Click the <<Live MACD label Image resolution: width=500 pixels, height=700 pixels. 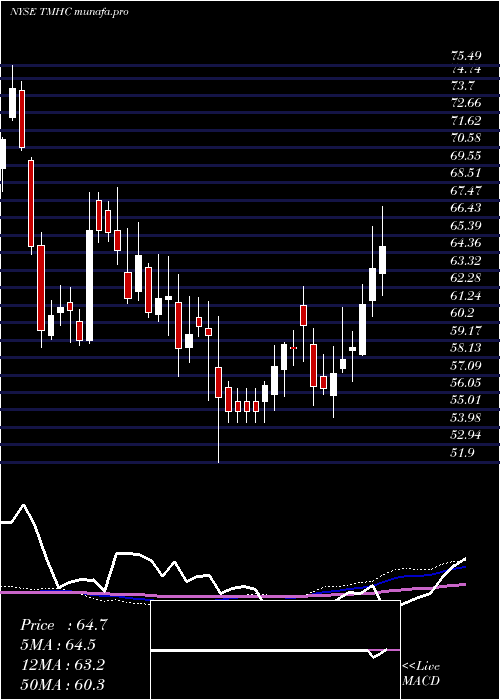(x=421, y=674)
